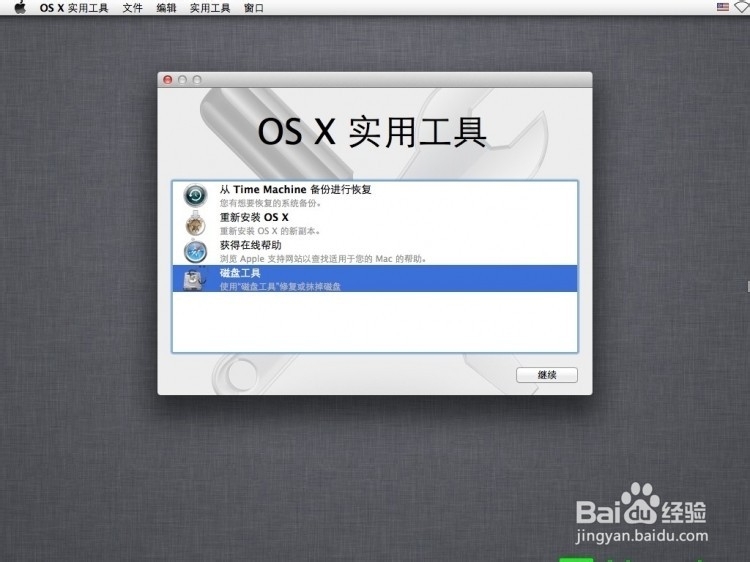
Task: Click the Disk Utility icon
Action: pyautogui.click(x=195, y=279)
